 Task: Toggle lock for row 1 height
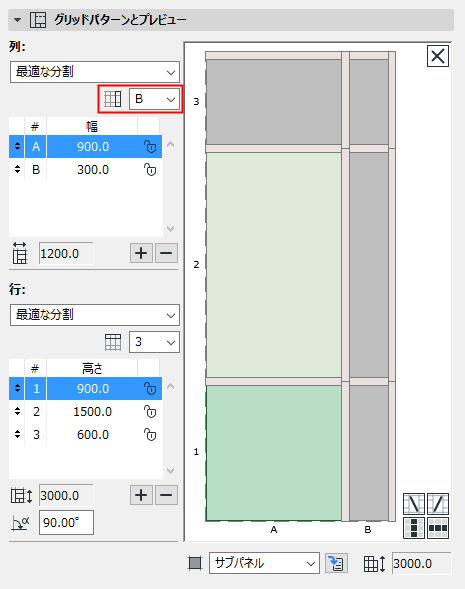point(150,388)
